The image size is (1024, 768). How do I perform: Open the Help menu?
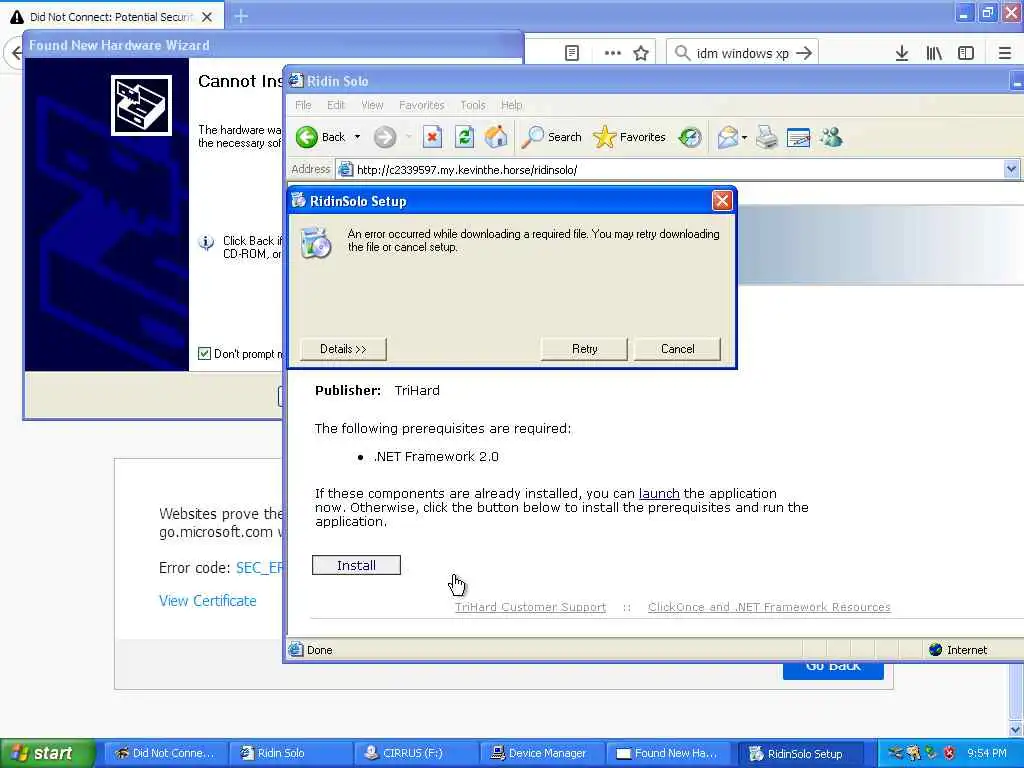[511, 105]
